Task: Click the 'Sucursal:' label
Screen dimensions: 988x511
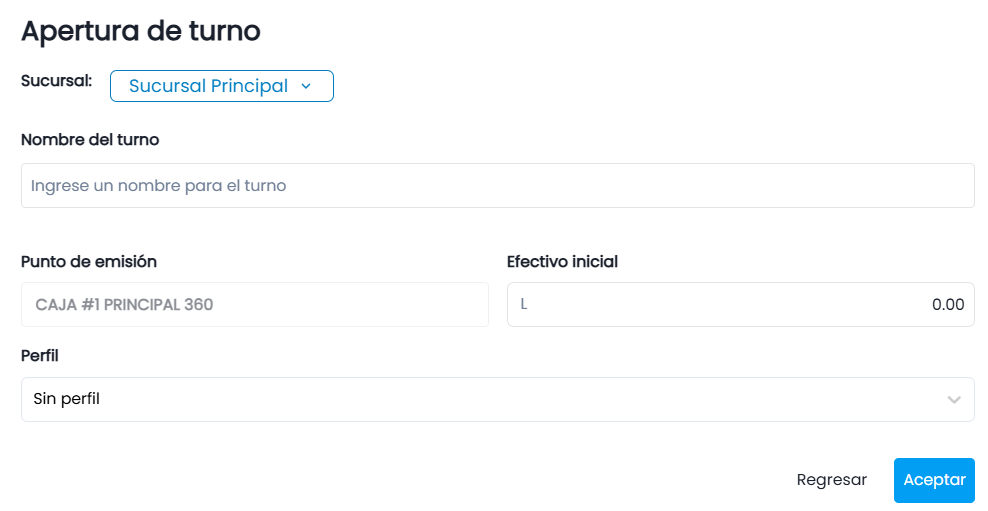Action: (57, 81)
